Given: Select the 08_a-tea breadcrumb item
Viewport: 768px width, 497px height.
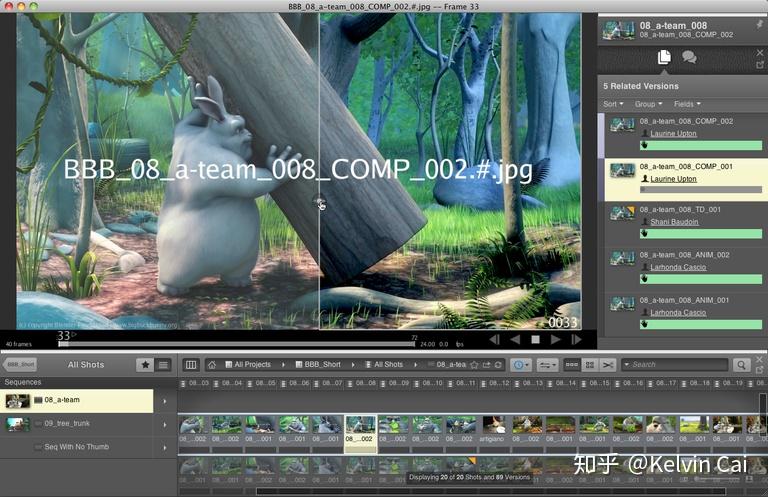Looking at the screenshot, I should coord(446,365).
